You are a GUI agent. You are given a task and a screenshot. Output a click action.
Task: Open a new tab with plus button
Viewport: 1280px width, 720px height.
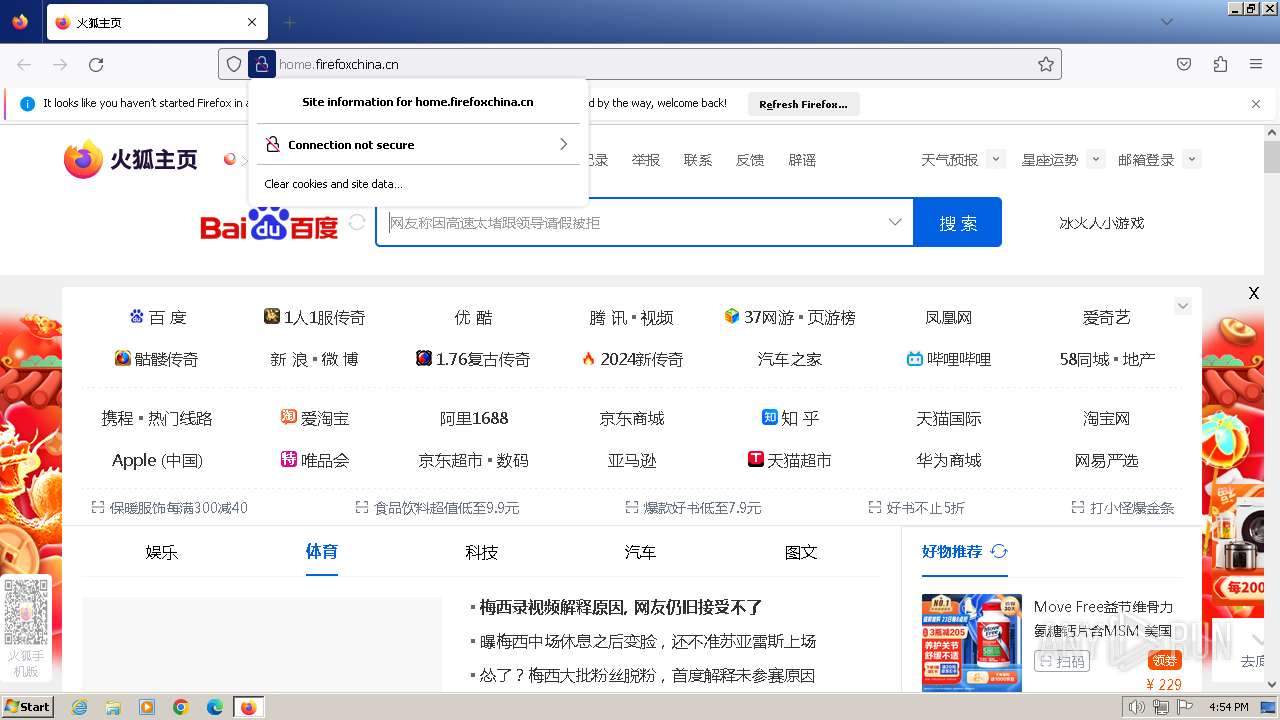click(290, 22)
